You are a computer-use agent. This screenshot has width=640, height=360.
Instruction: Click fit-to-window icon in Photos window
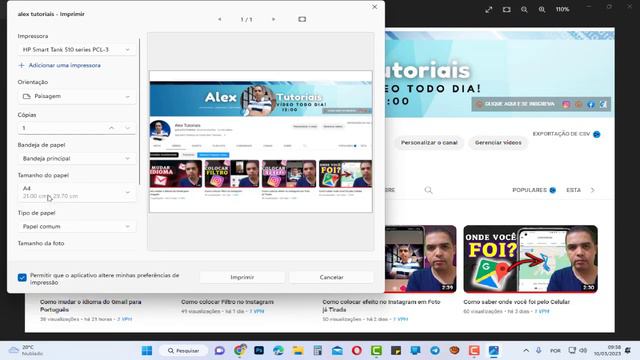(x=507, y=9)
